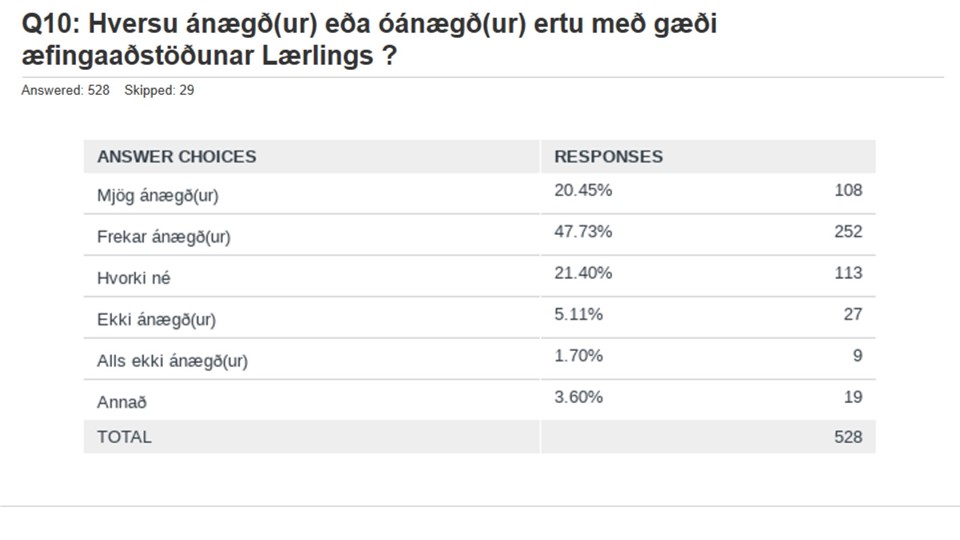960x540 pixels.
Task: Click the 20.45% percentage value
Action: point(583,190)
